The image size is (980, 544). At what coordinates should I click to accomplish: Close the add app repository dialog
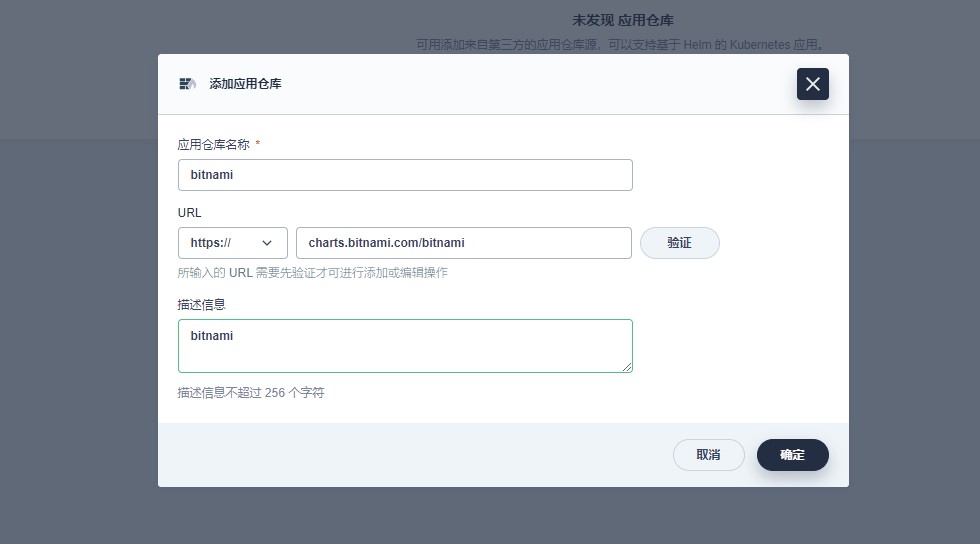(x=812, y=84)
